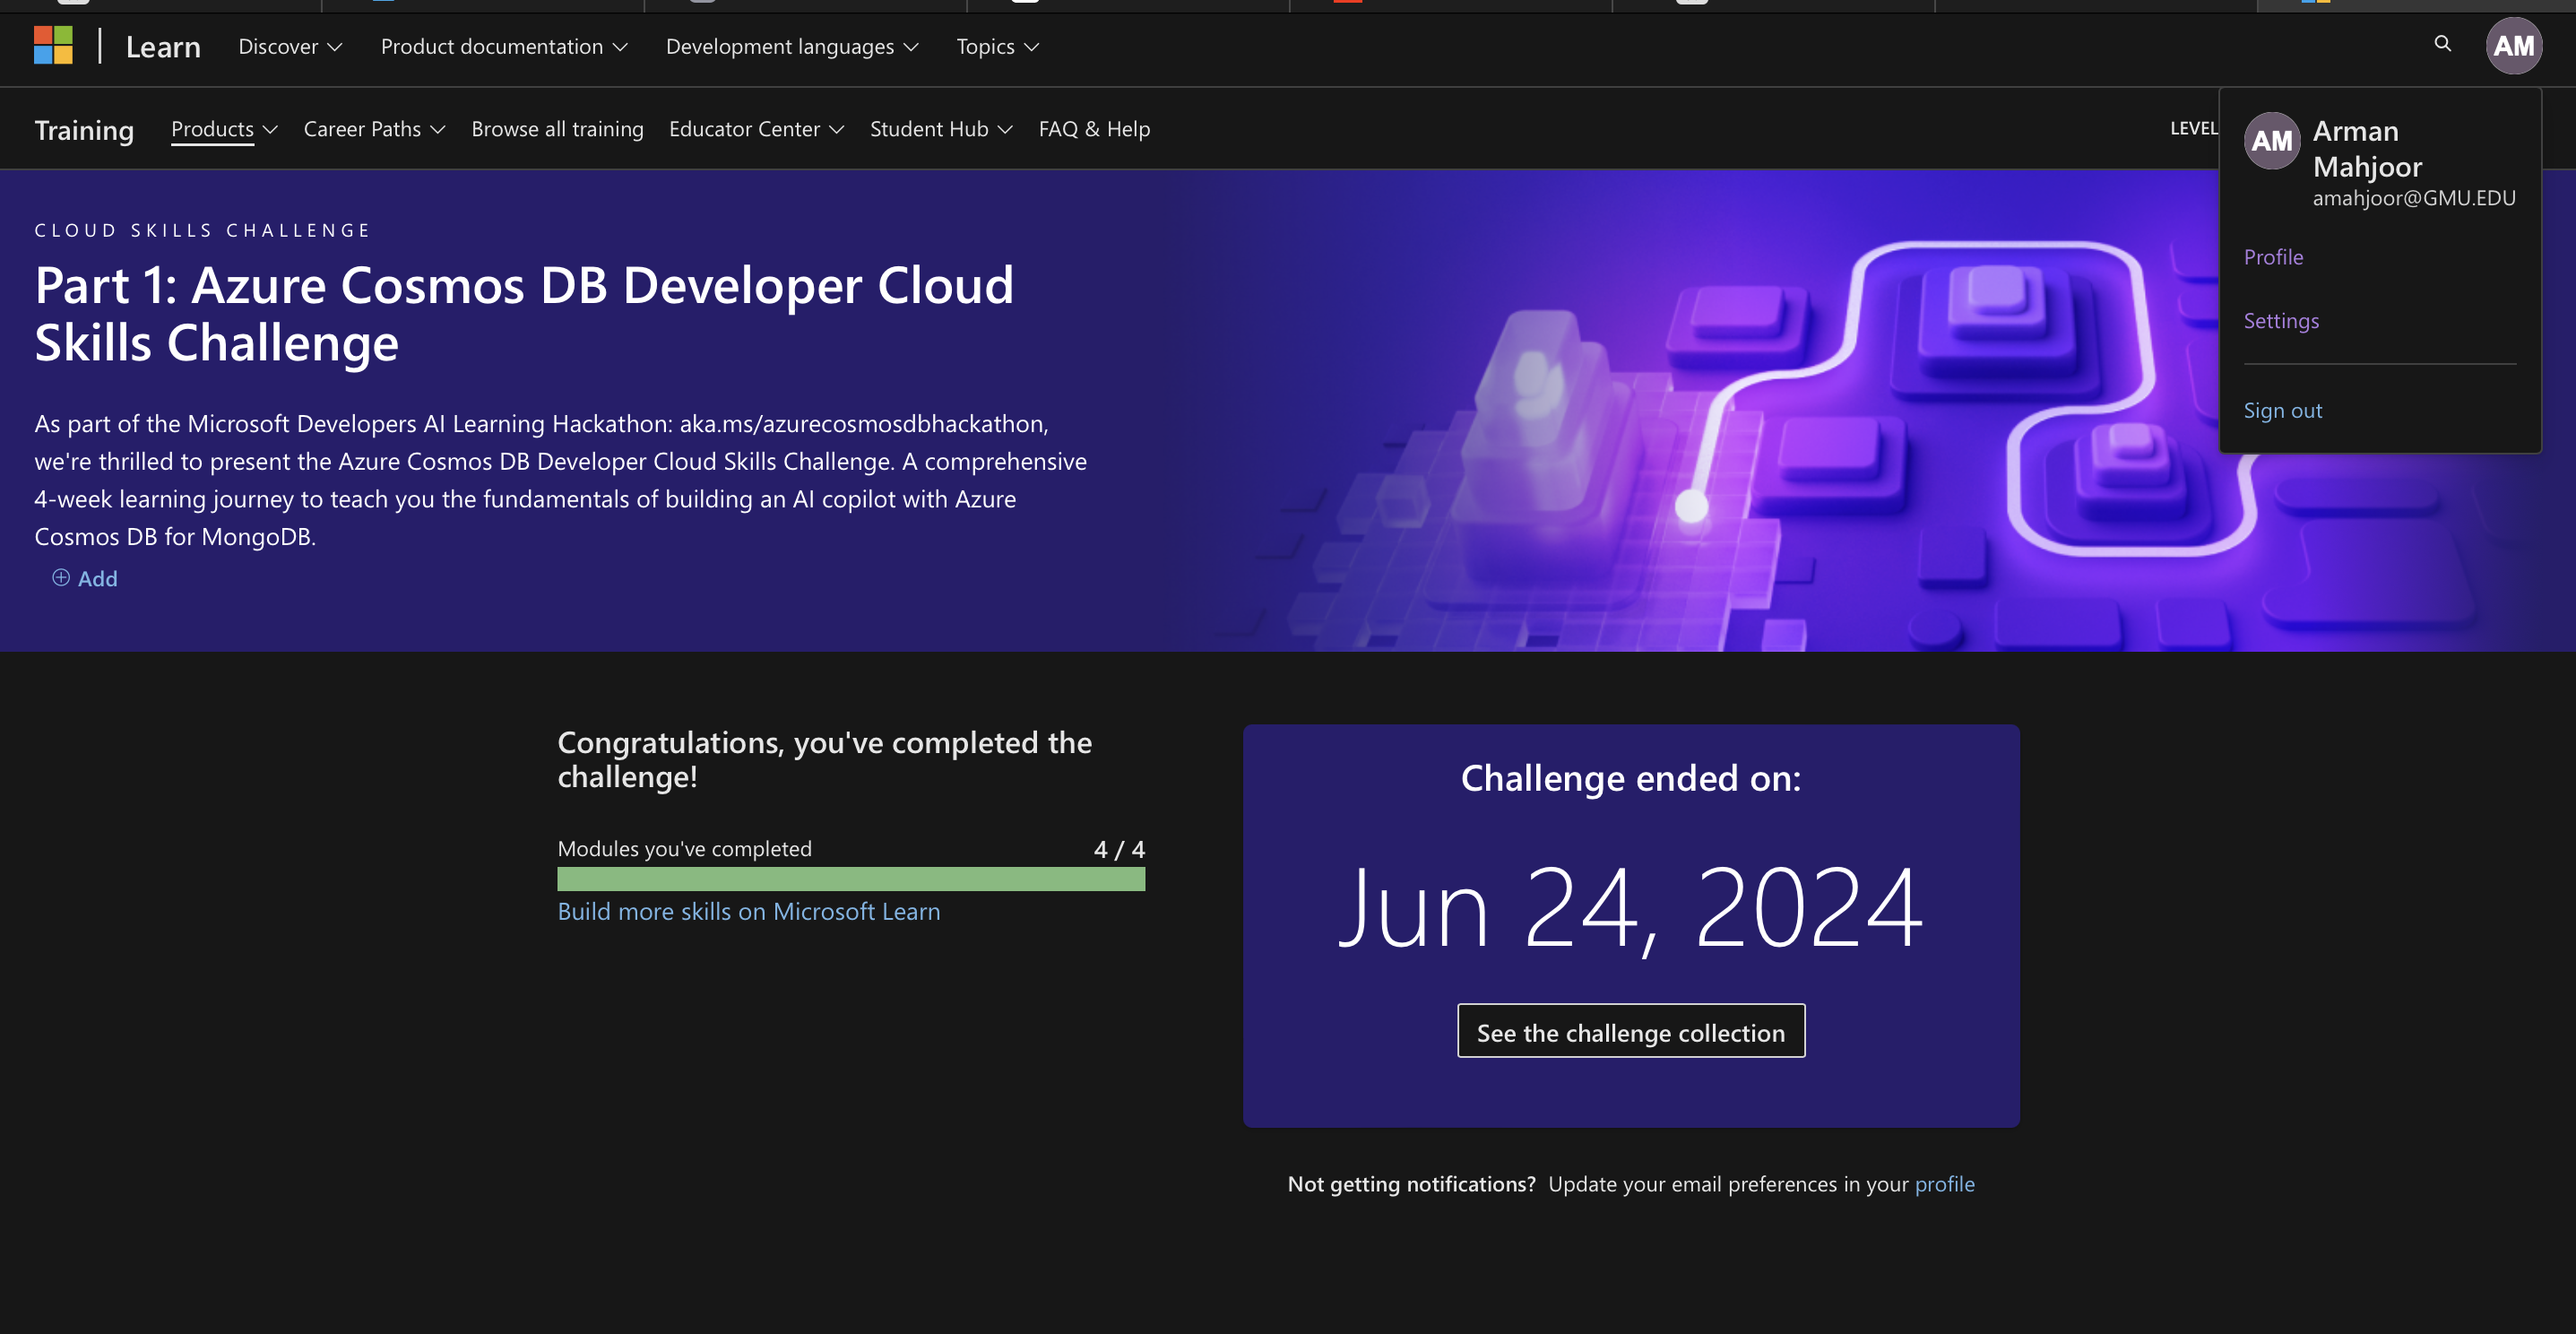This screenshot has width=2576, height=1334.
Task: Open the Product documentation dropdown
Action: [x=504, y=47]
